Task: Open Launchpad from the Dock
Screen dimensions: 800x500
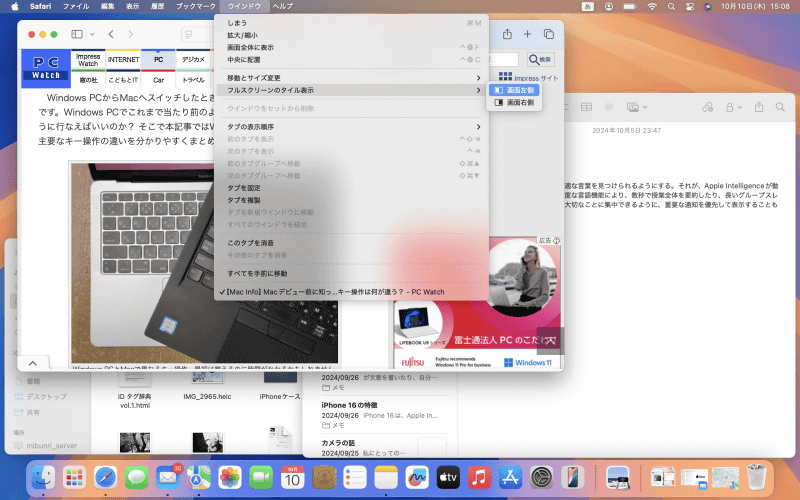Action: [74, 478]
